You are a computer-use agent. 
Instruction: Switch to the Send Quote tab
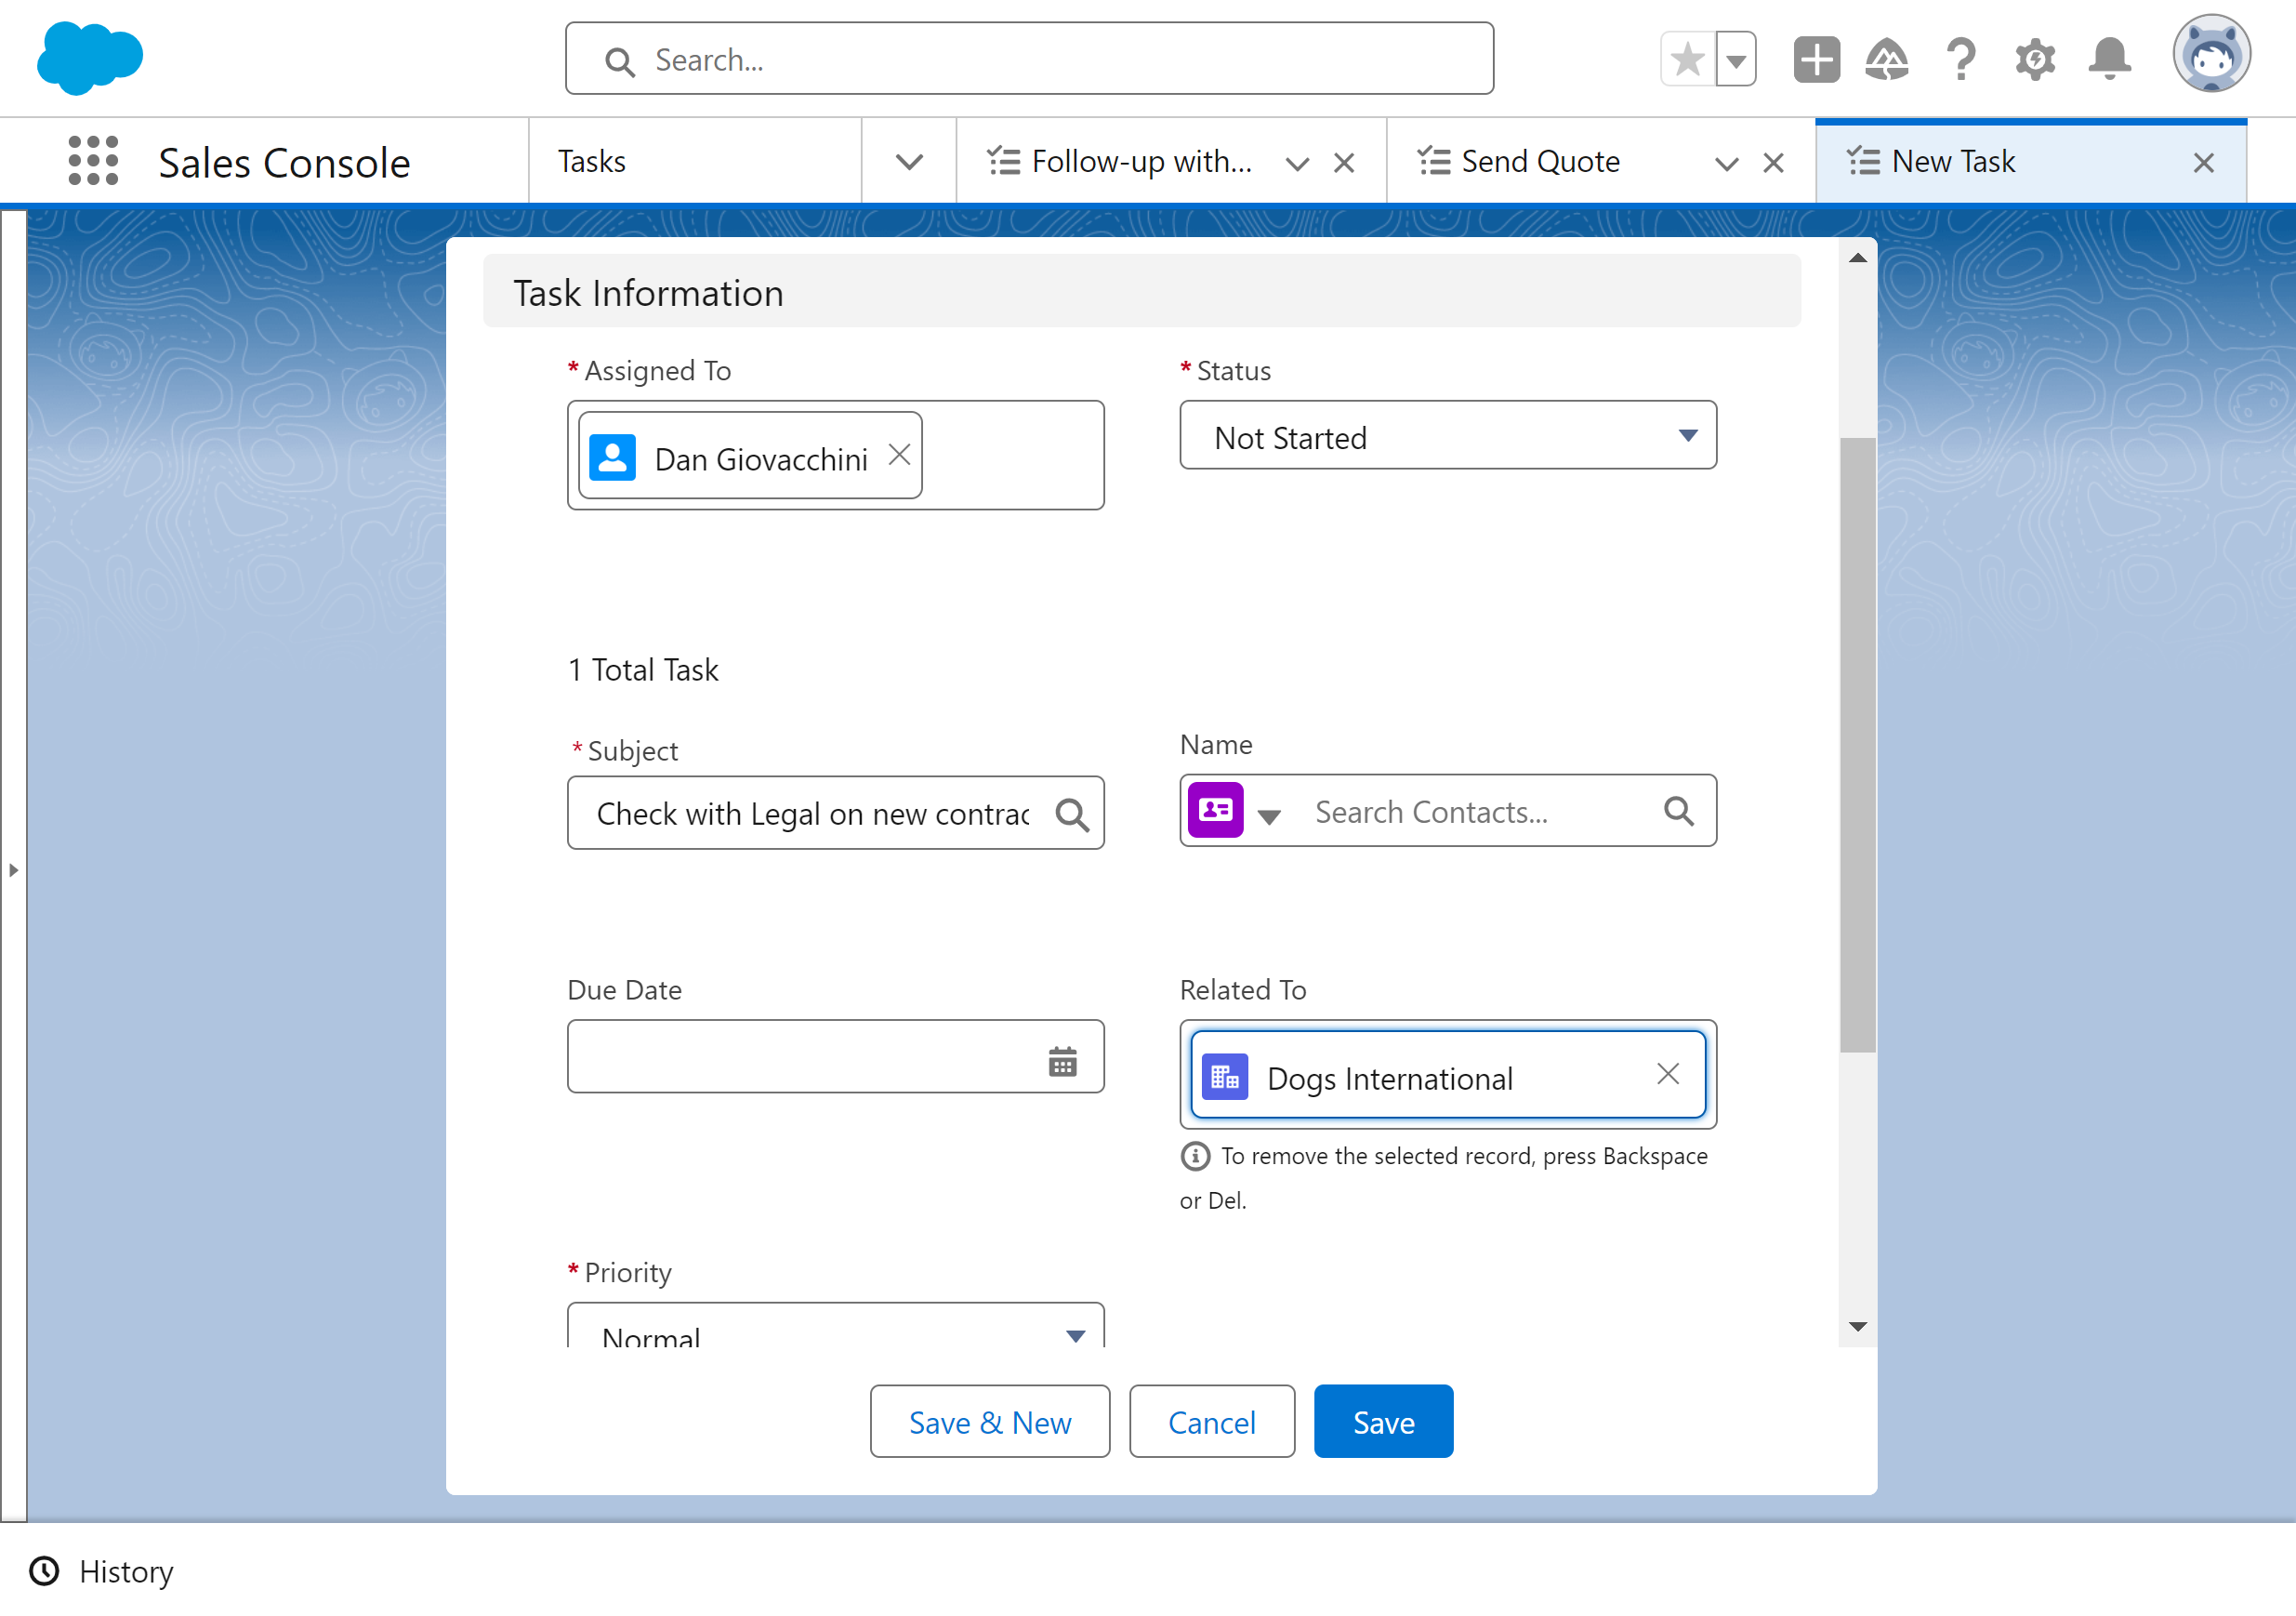click(x=1539, y=162)
